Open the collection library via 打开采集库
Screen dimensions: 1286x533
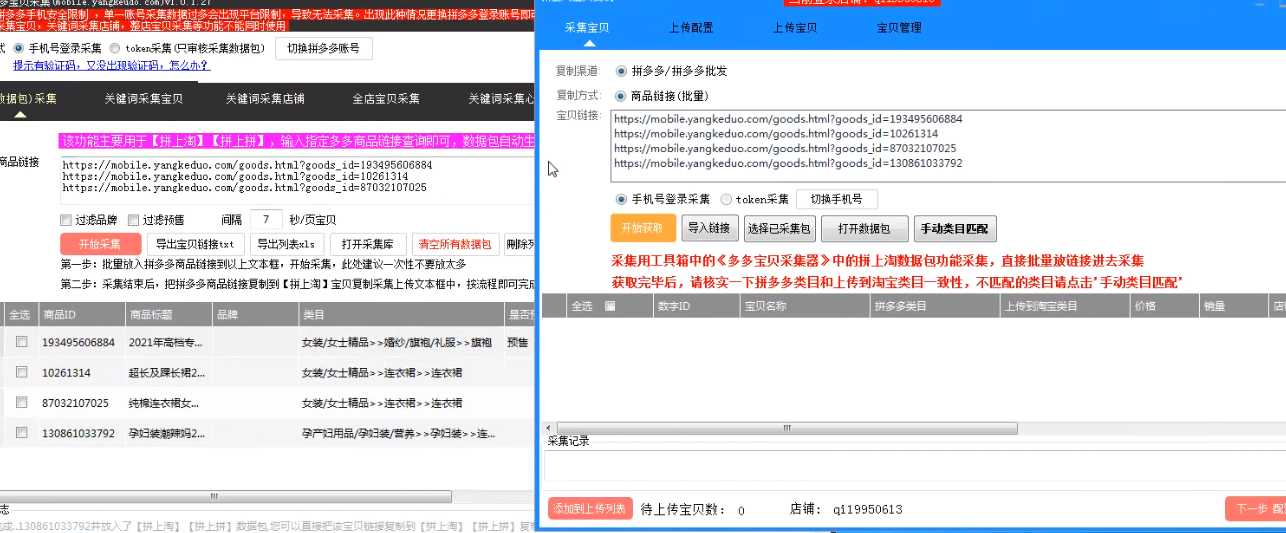pyautogui.click(x=367, y=244)
